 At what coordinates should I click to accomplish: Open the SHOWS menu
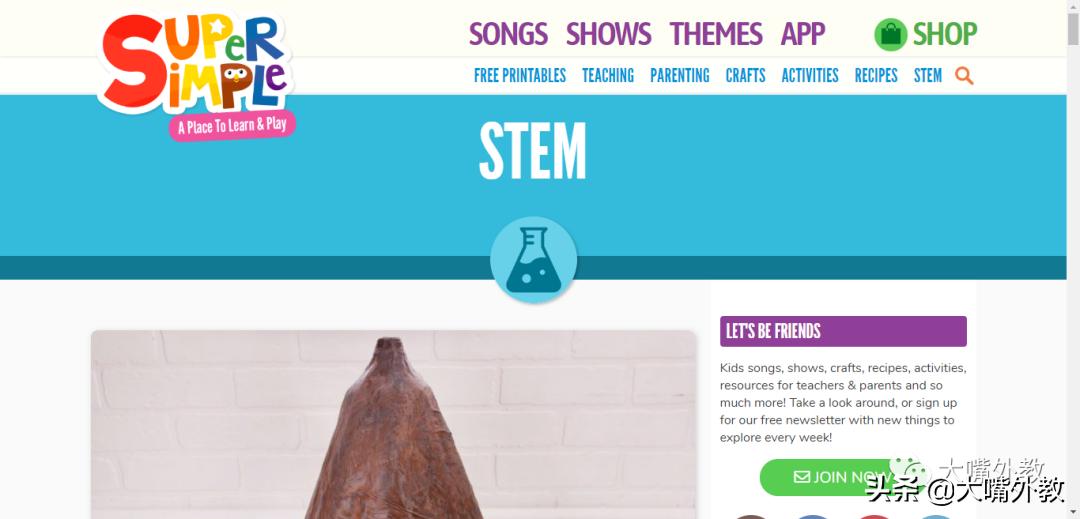click(x=608, y=34)
